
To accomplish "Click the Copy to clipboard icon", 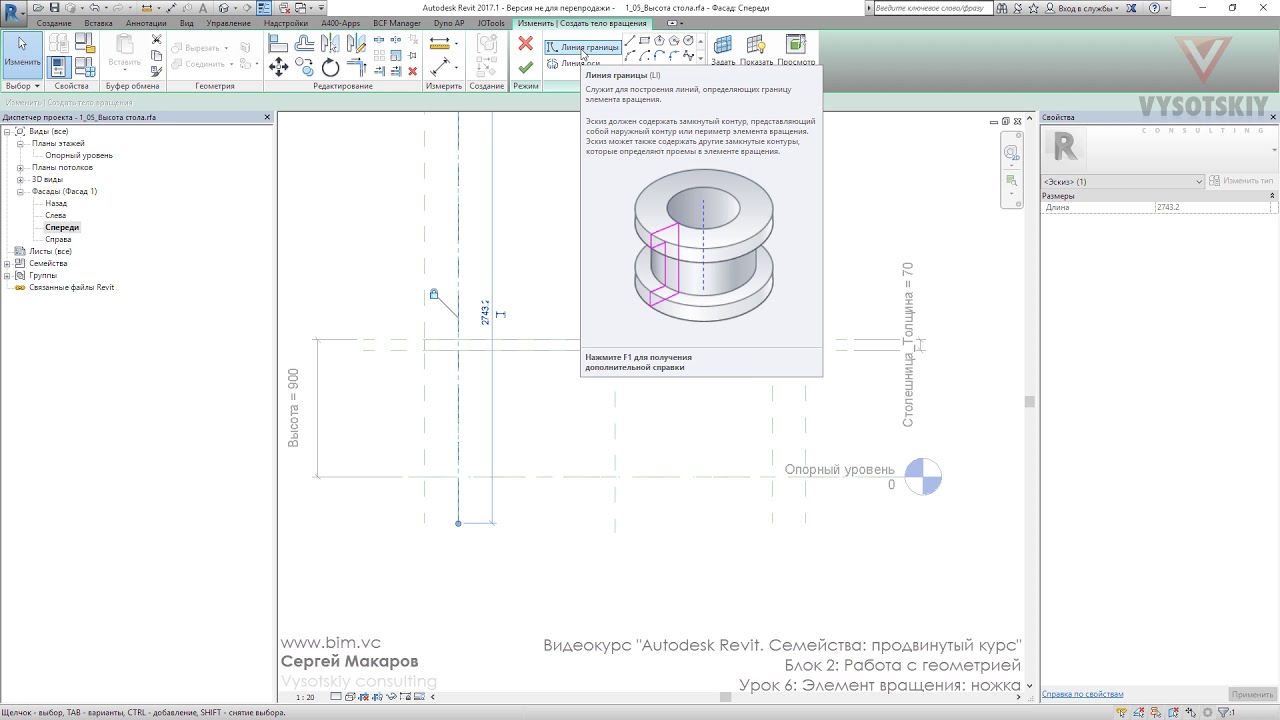I will coord(156,56).
